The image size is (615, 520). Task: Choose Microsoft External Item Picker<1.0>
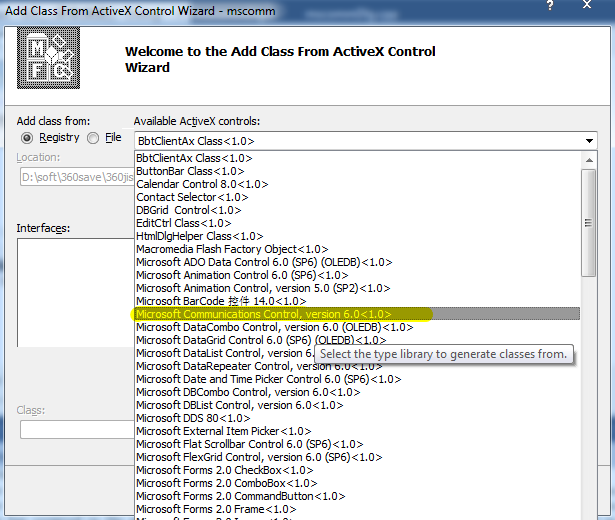point(357,431)
